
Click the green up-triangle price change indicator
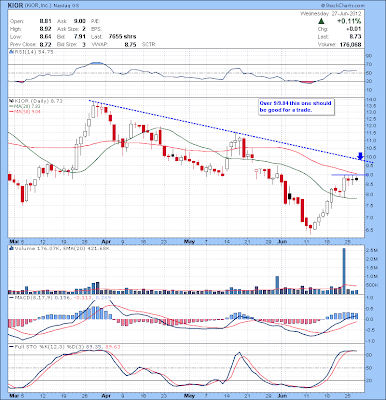[321, 21]
